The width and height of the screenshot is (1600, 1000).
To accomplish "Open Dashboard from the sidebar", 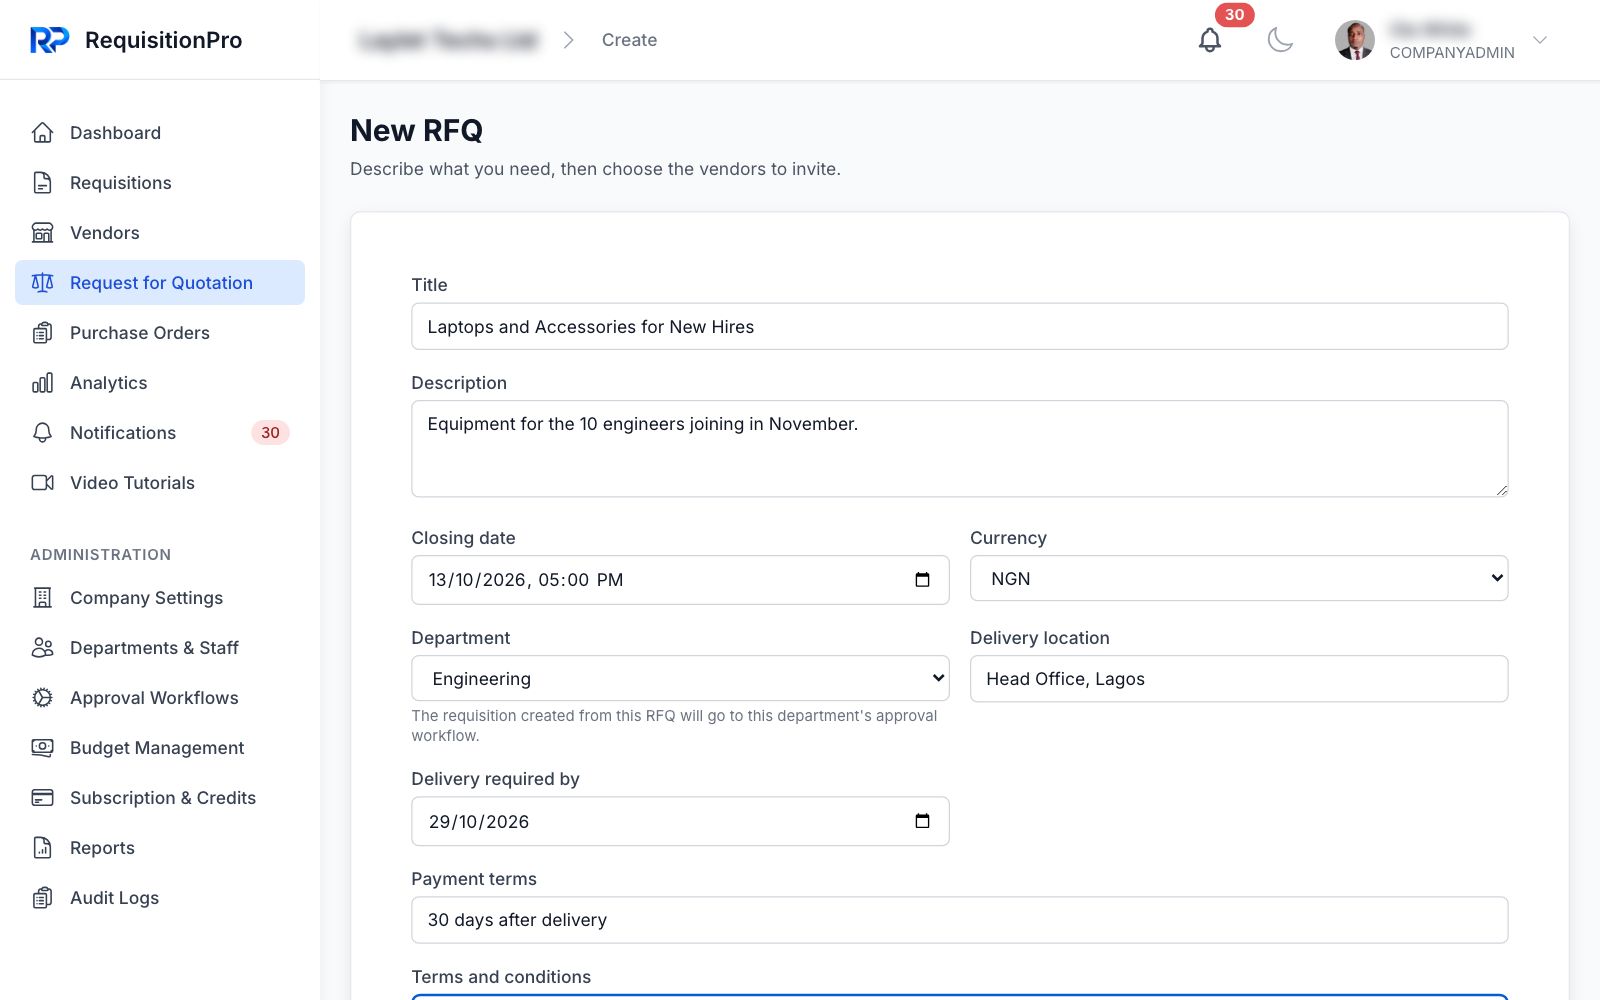I will 160,133.
